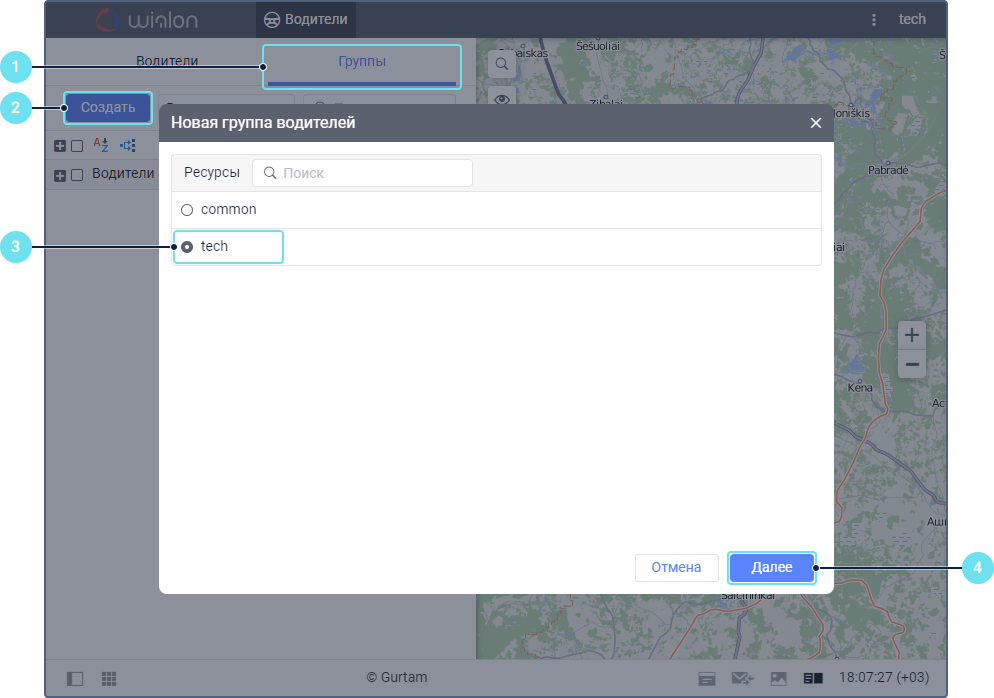Image resolution: width=994 pixels, height=698 pixels.
Task: Click the map search magnifier icon
Action: [x=501, y=64]
